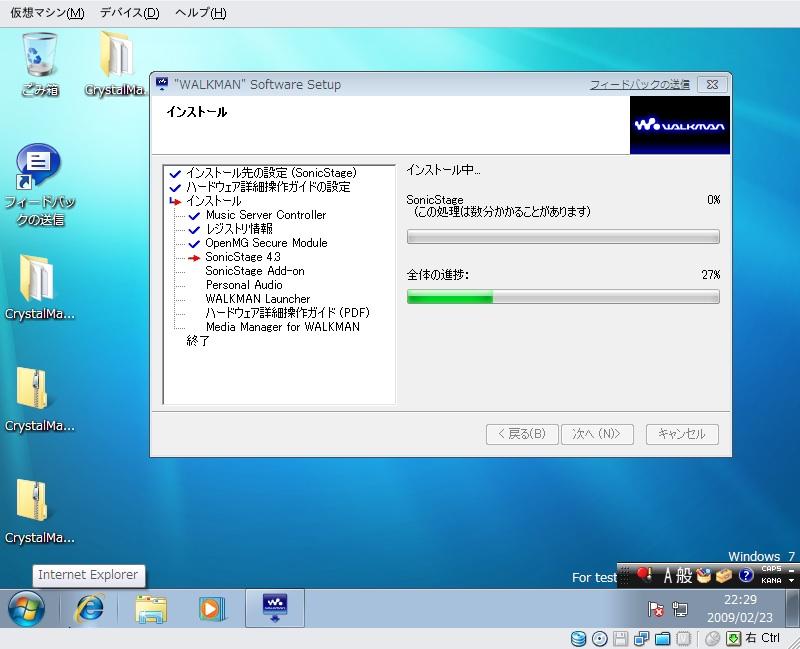Open IME help question mark icon

[x=745, y=576]
